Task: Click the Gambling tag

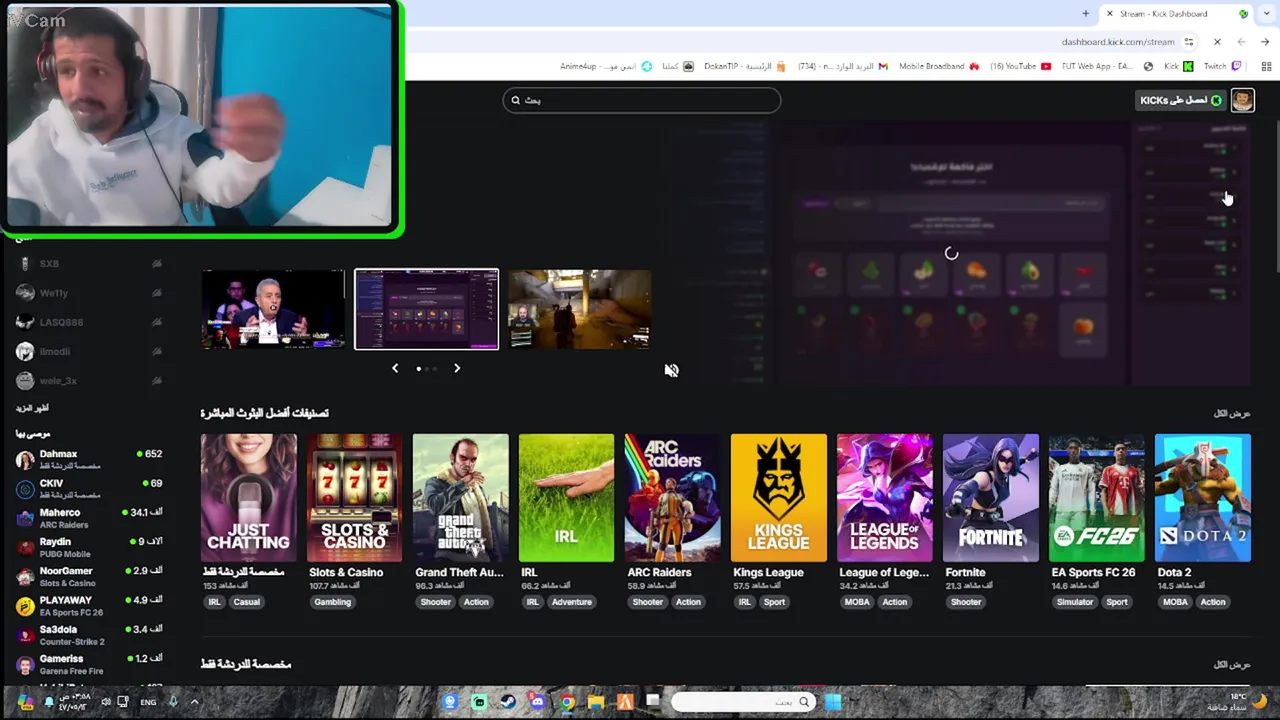Action: (x=332, y=602)
